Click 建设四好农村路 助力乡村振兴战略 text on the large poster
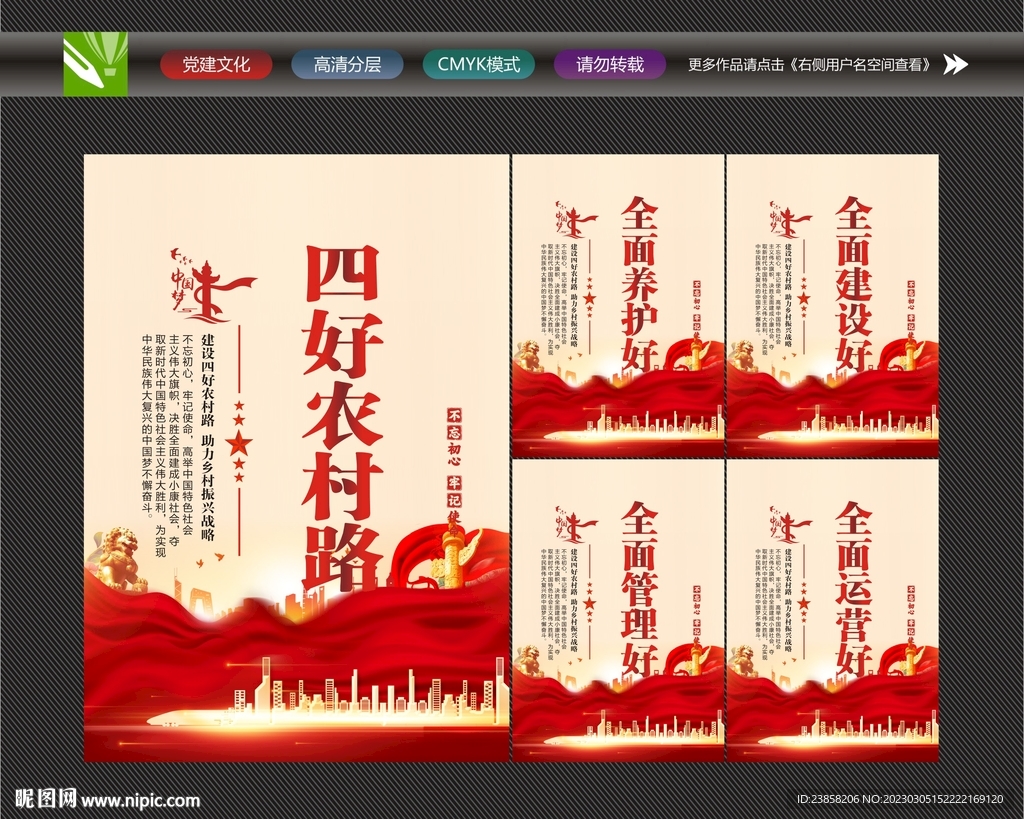1024x819 pixels. tap(208, 438)
